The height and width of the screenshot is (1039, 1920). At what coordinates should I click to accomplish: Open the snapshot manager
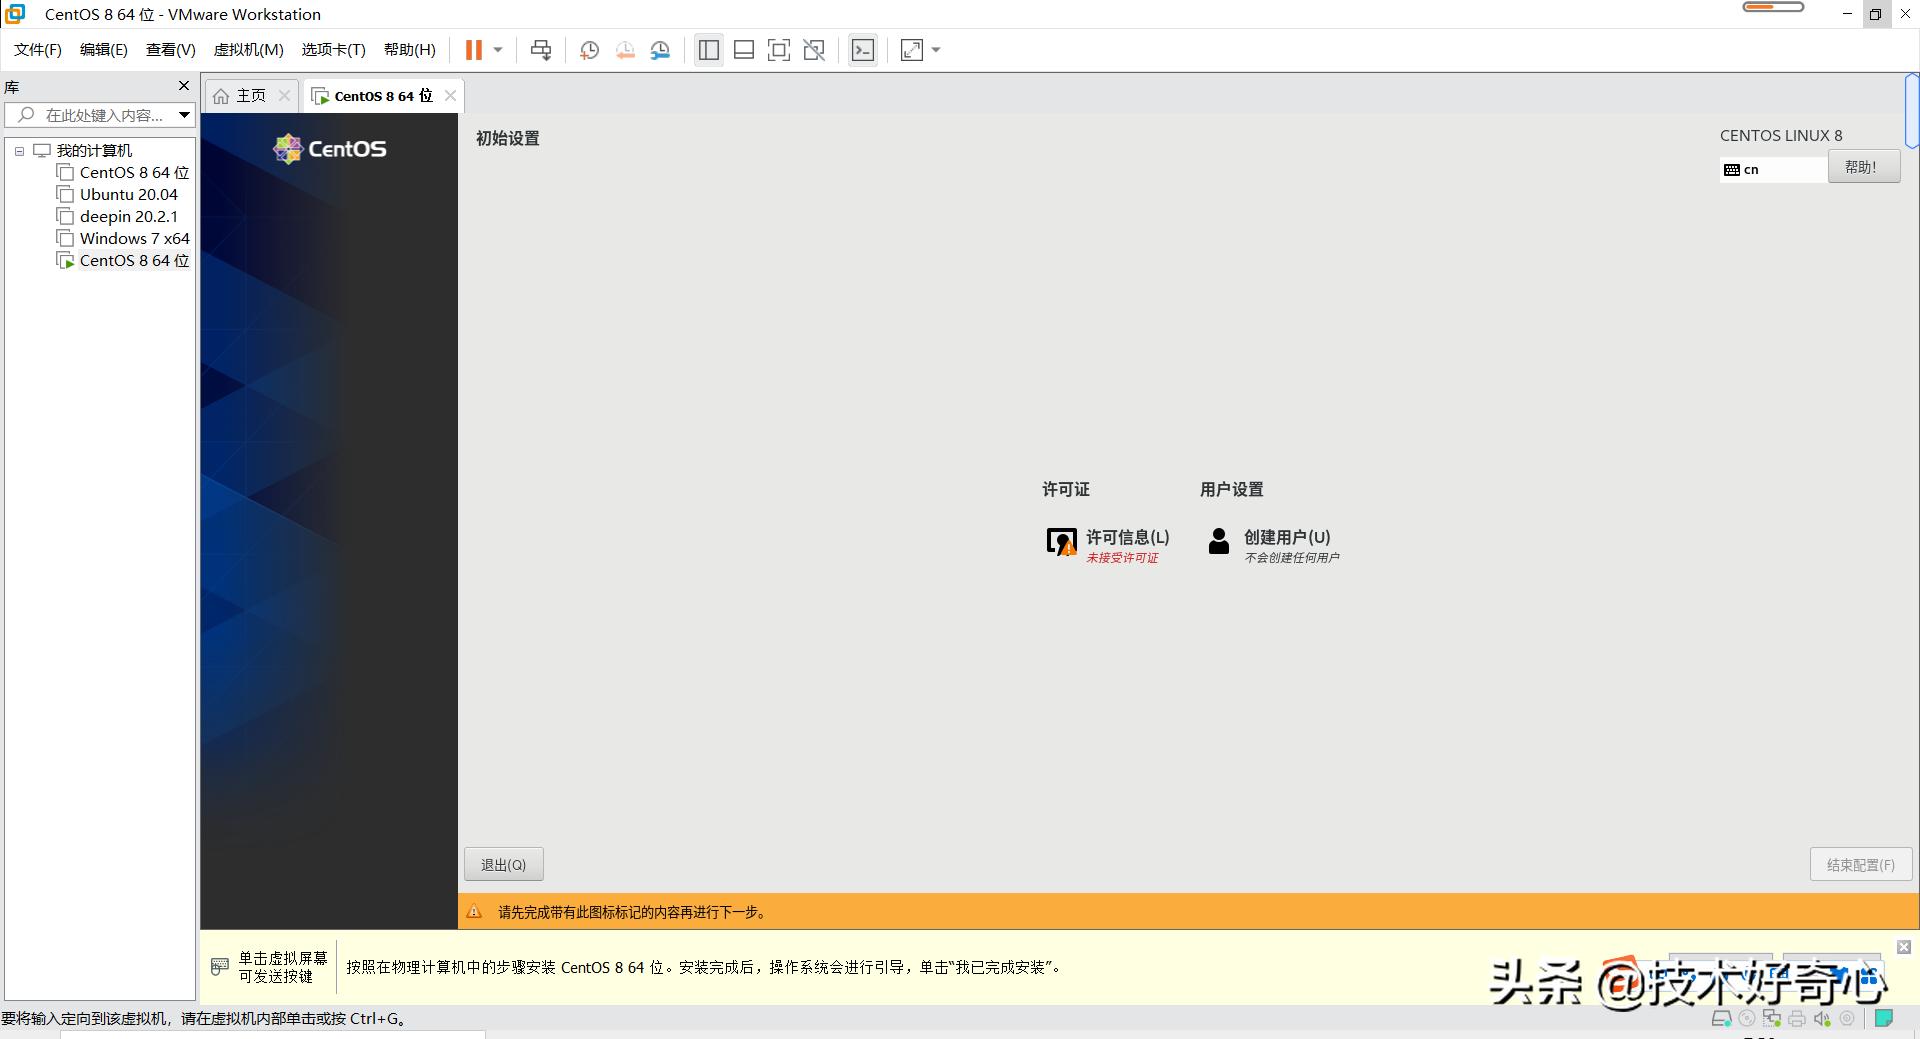[660, 50]
